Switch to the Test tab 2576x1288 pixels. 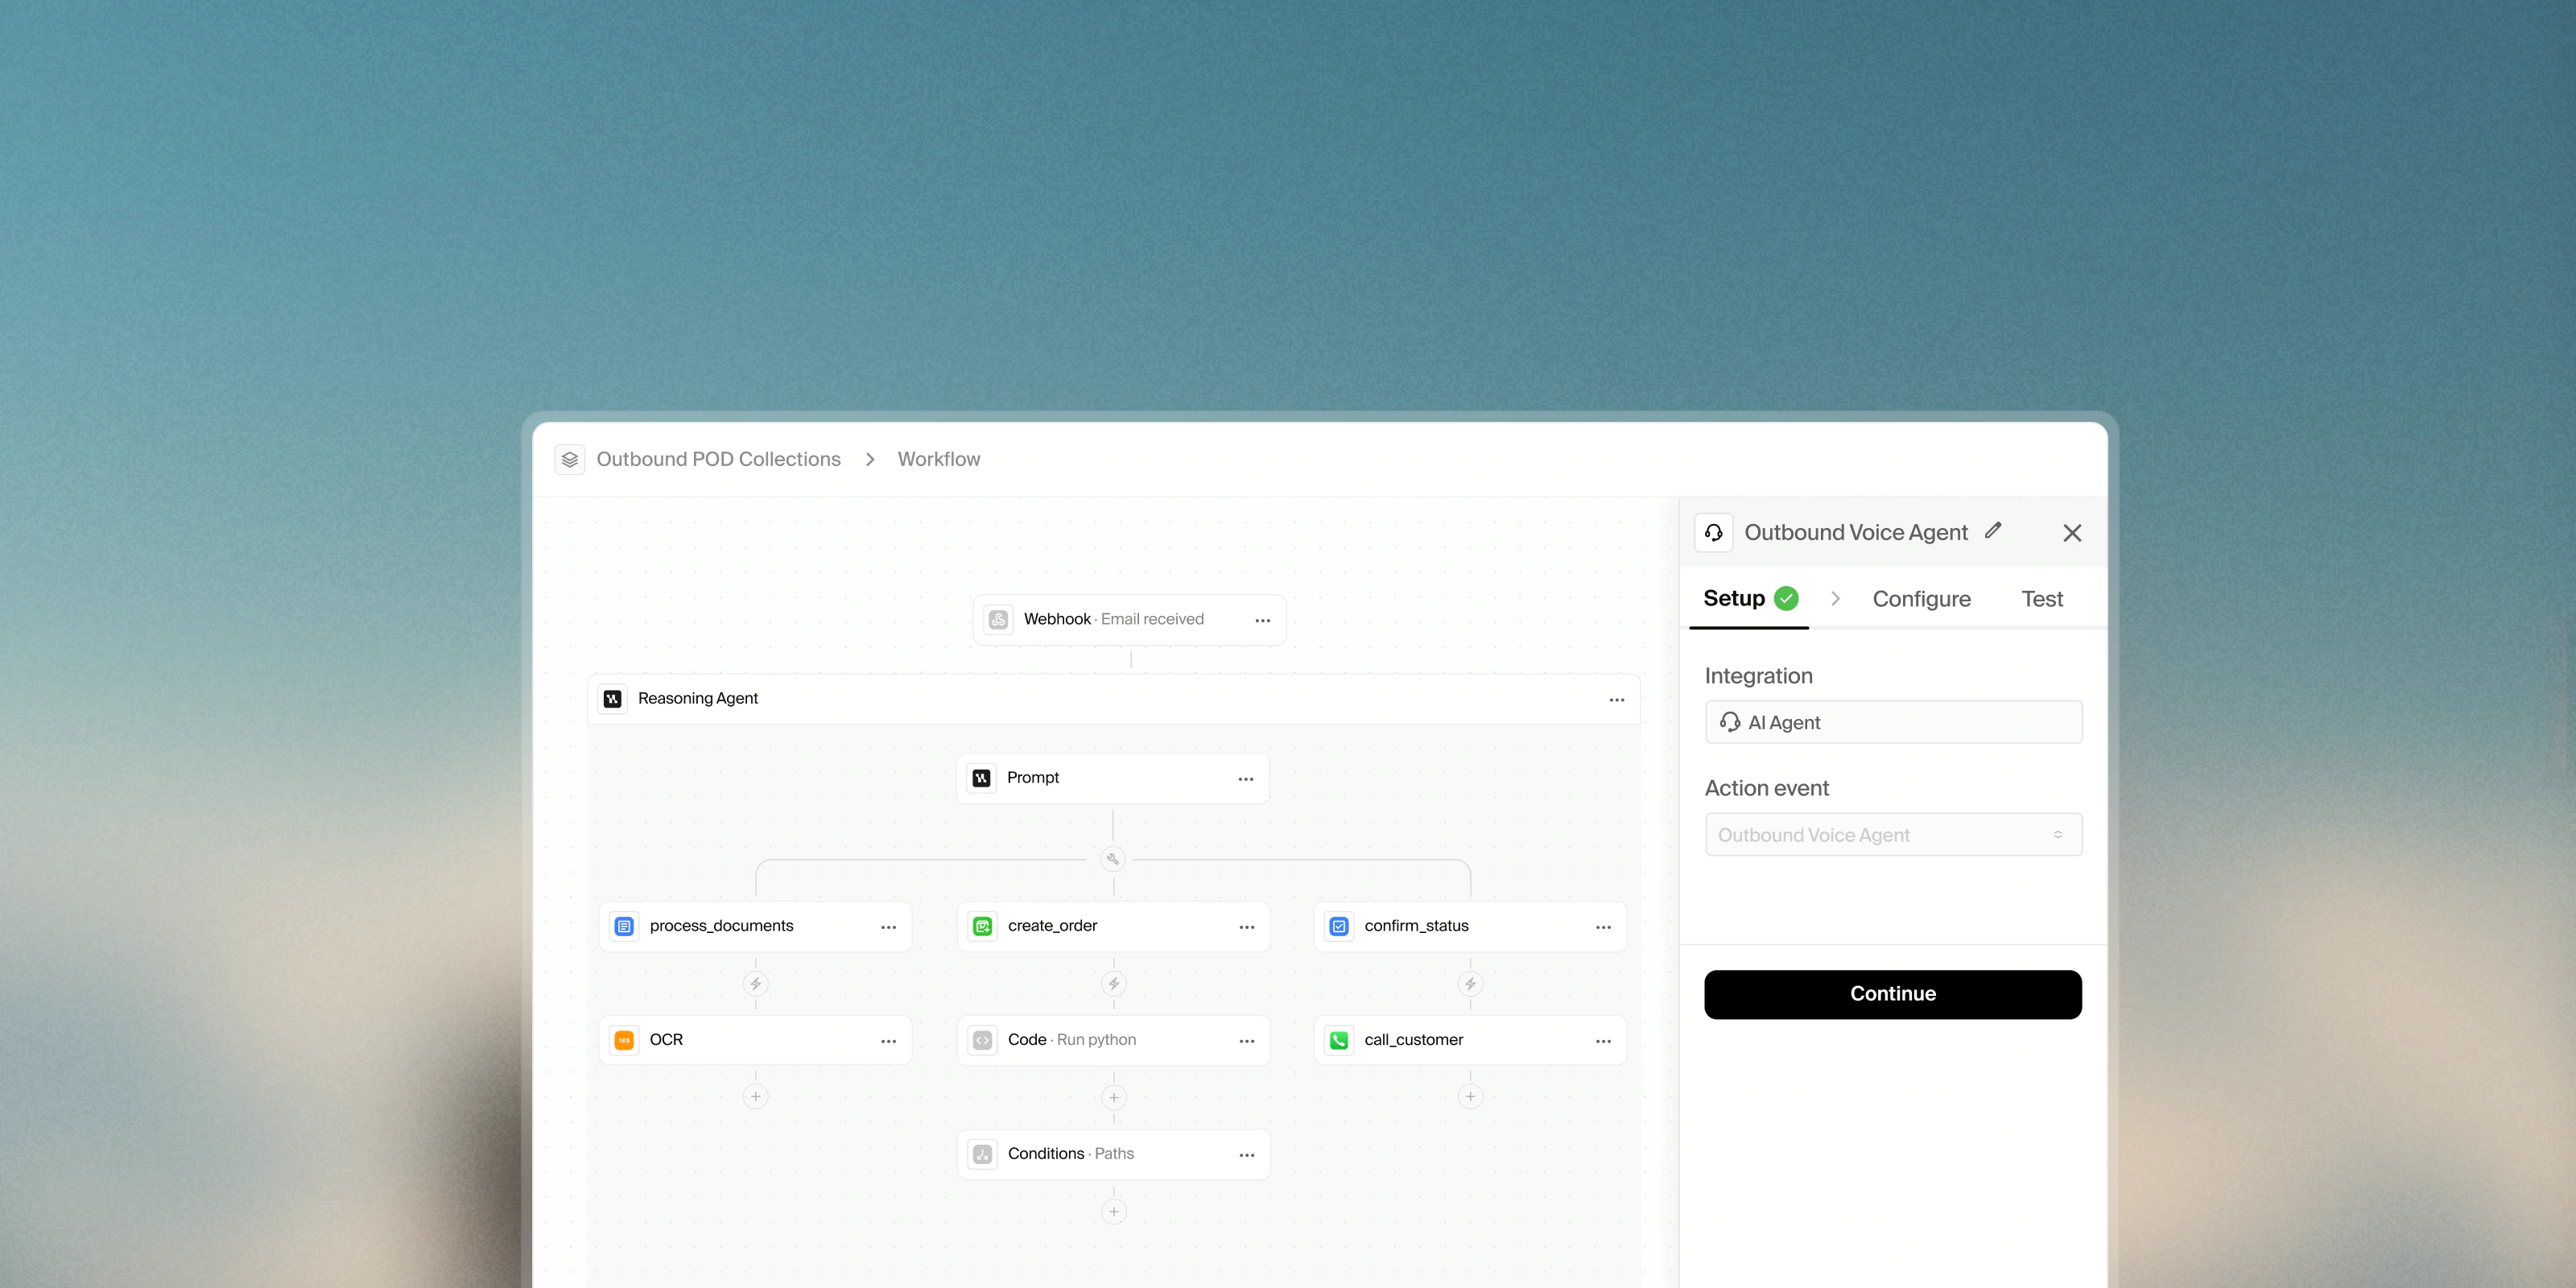pos(2041,599)
